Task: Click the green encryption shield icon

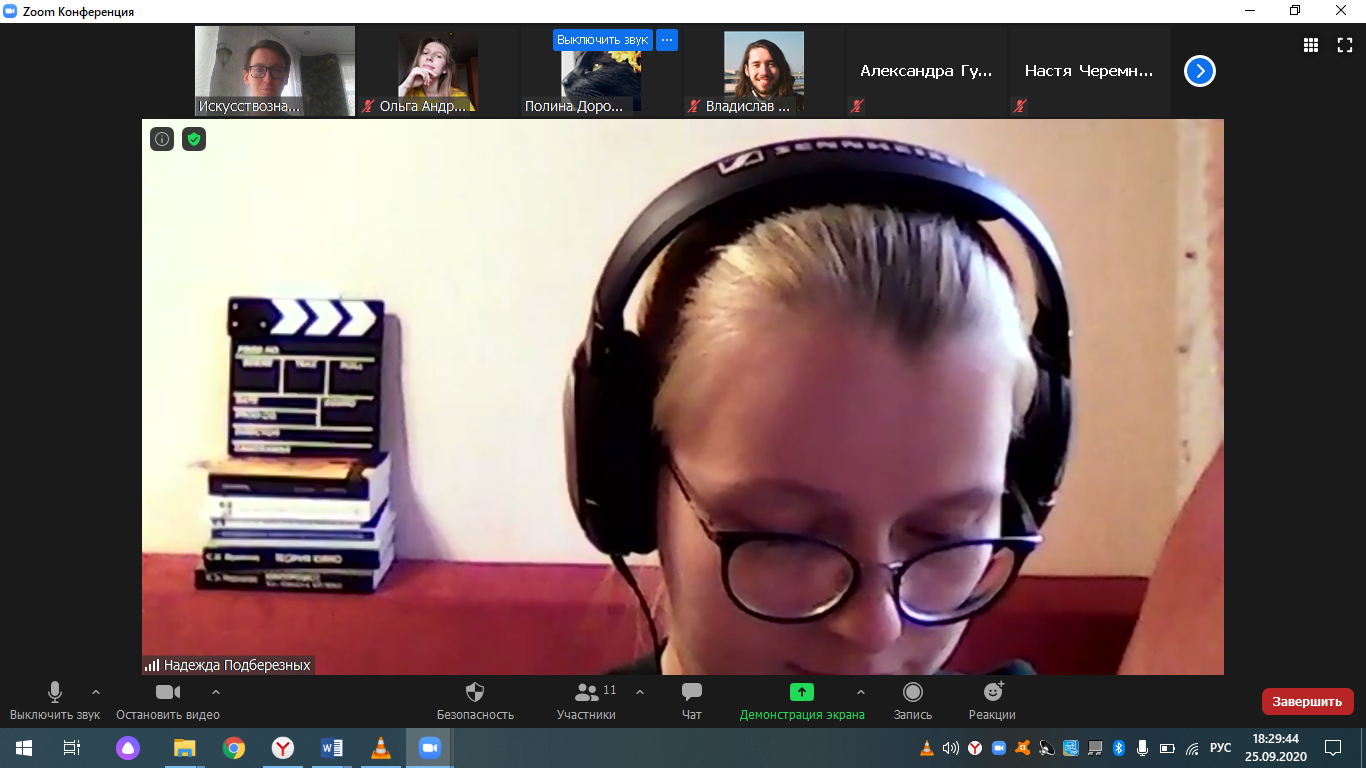Action: (194, 139)
